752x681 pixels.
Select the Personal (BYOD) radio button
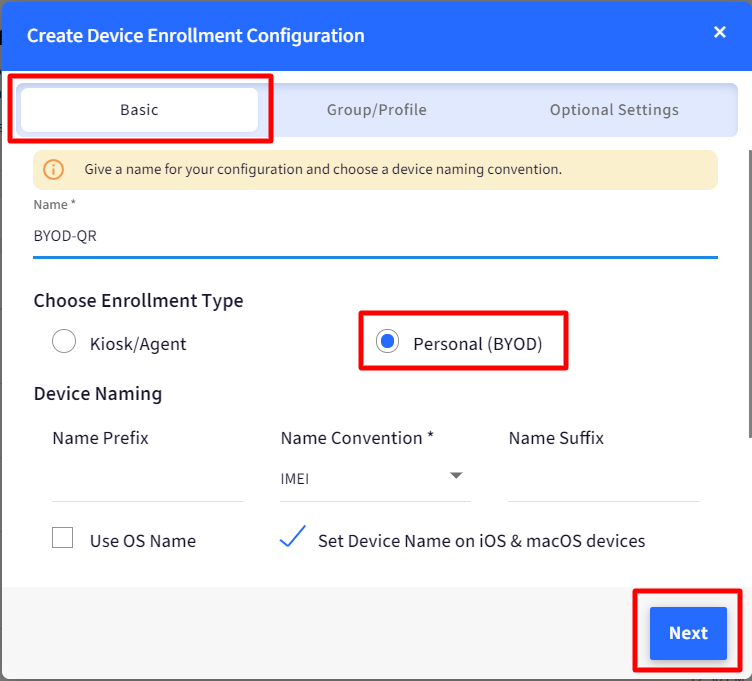pyautogui.click(x=387, y=341)
